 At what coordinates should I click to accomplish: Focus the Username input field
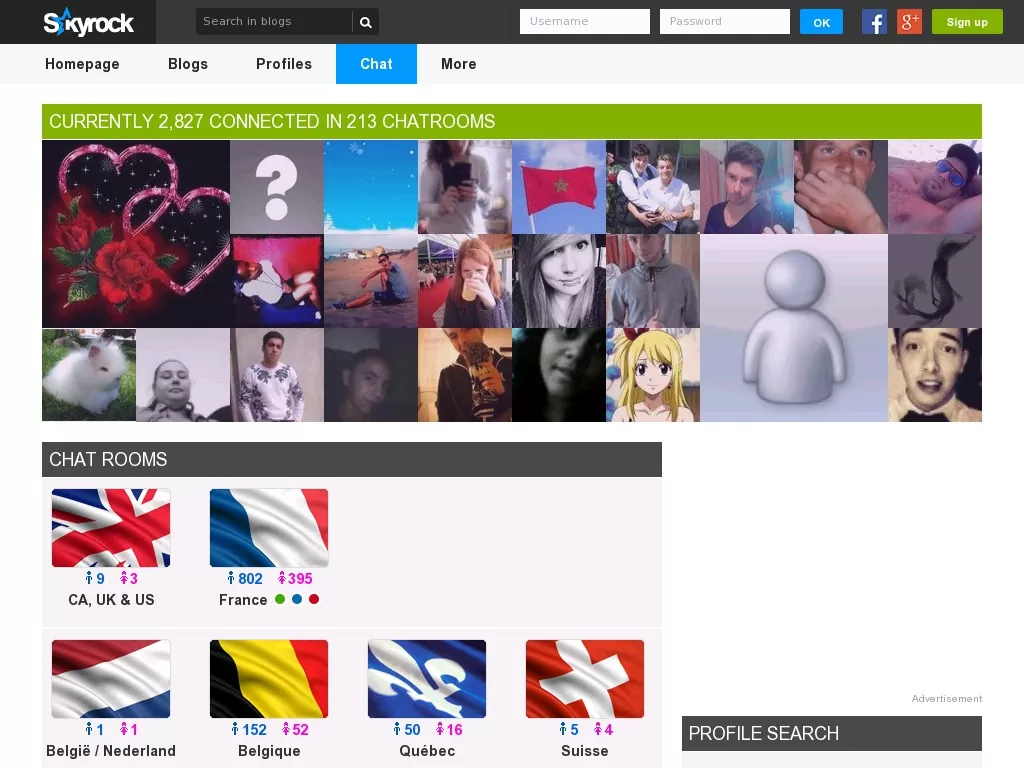tap(585, 22)
